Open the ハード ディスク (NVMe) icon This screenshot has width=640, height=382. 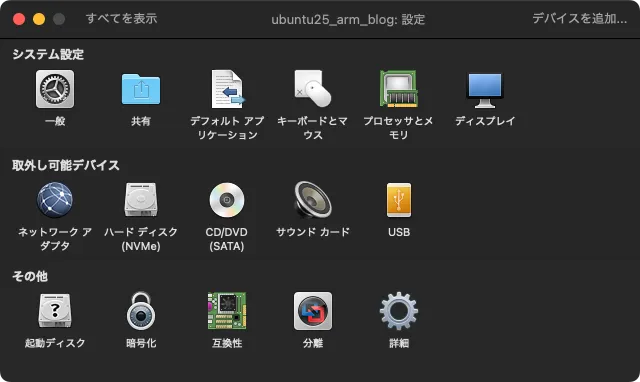(141, 200)
